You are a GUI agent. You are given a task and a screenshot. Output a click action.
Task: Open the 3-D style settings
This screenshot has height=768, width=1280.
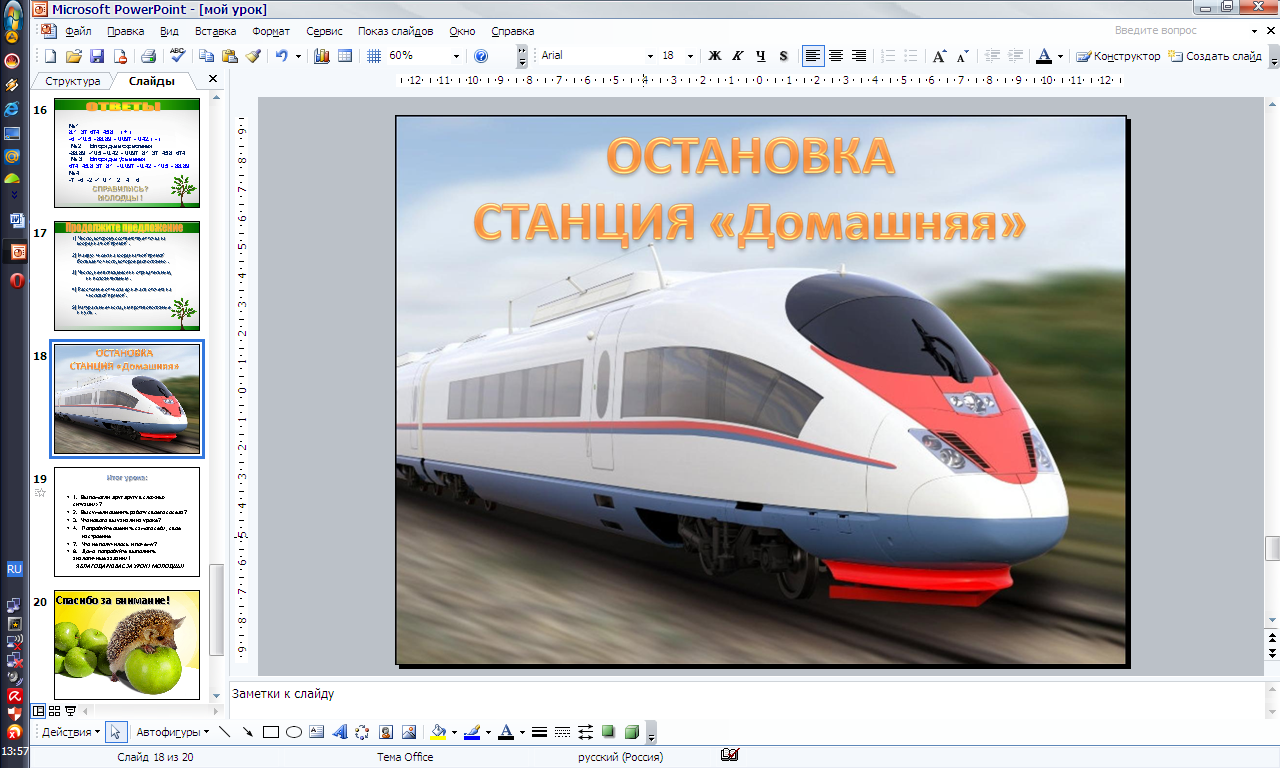(631, 732)
